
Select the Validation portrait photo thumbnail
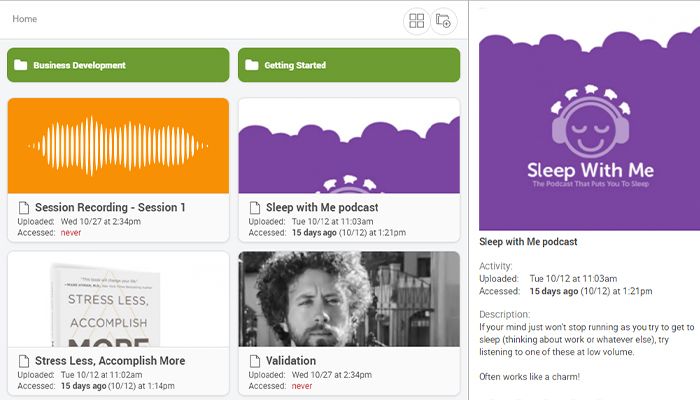point(348,299)
